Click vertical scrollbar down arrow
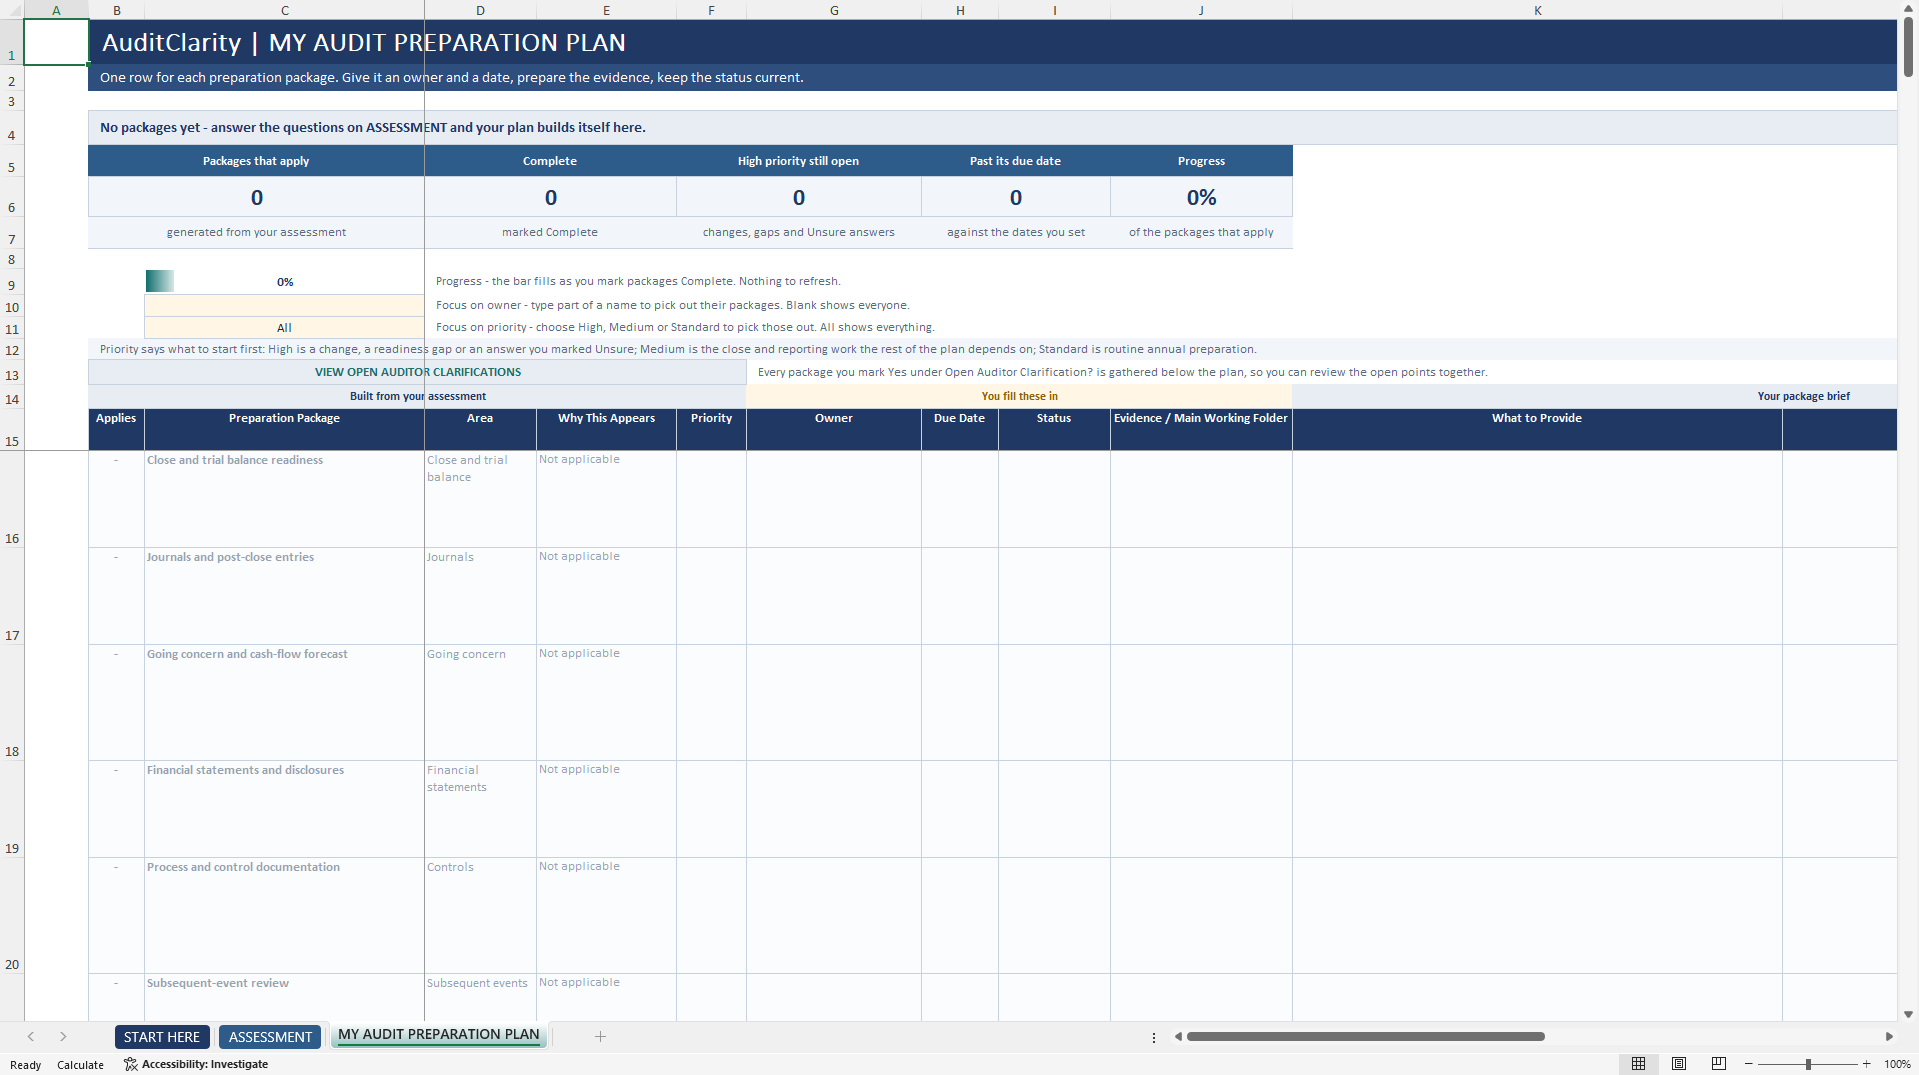The height and width of the screenshot is (1075, 1919). point(1909,1014)
